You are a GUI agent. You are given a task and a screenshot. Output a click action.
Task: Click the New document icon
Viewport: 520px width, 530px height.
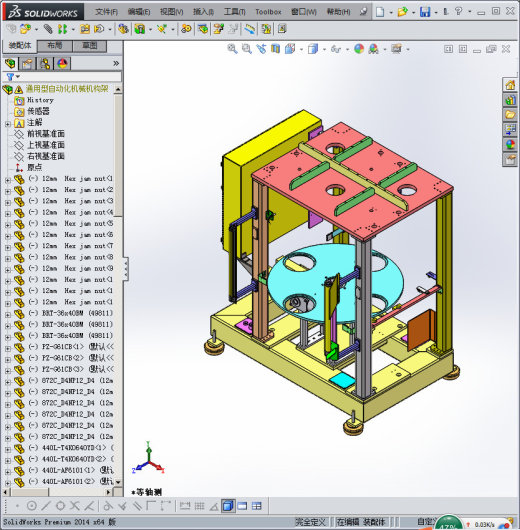(x=380, y=12)
